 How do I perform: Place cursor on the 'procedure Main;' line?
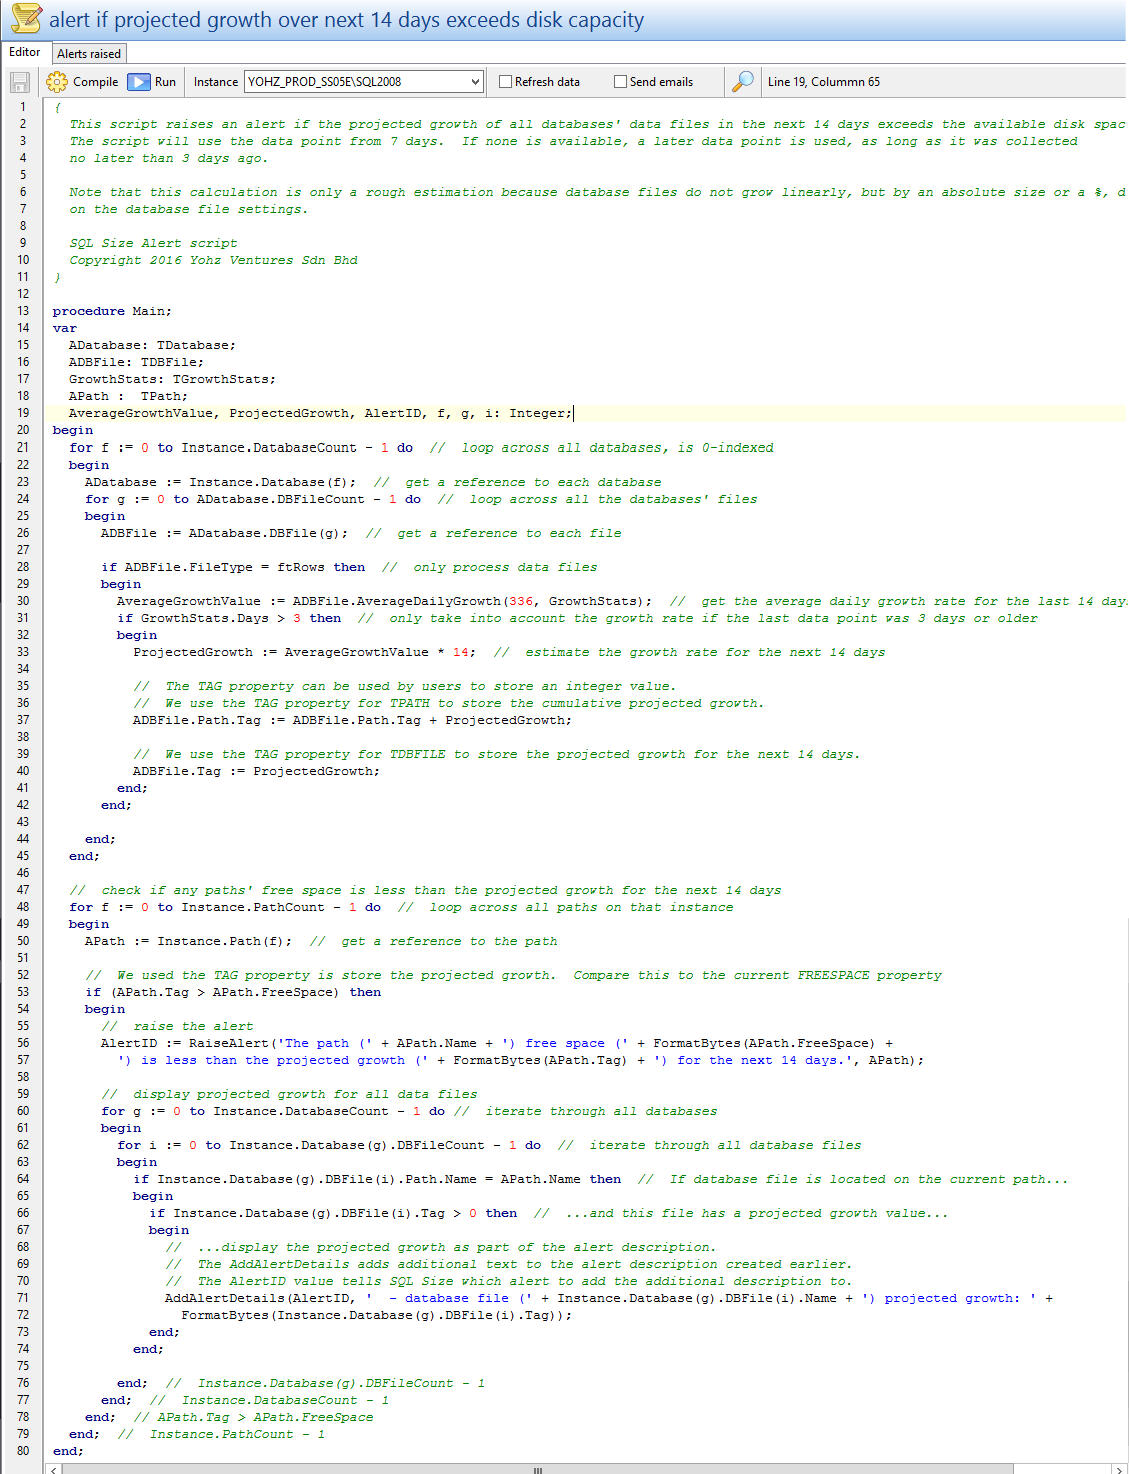coord(112,311)
